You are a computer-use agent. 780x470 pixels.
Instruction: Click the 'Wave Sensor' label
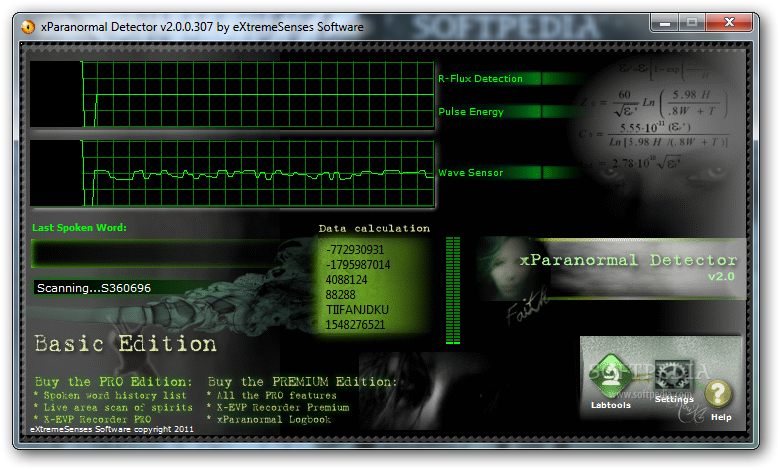click(x=470, y=173)
